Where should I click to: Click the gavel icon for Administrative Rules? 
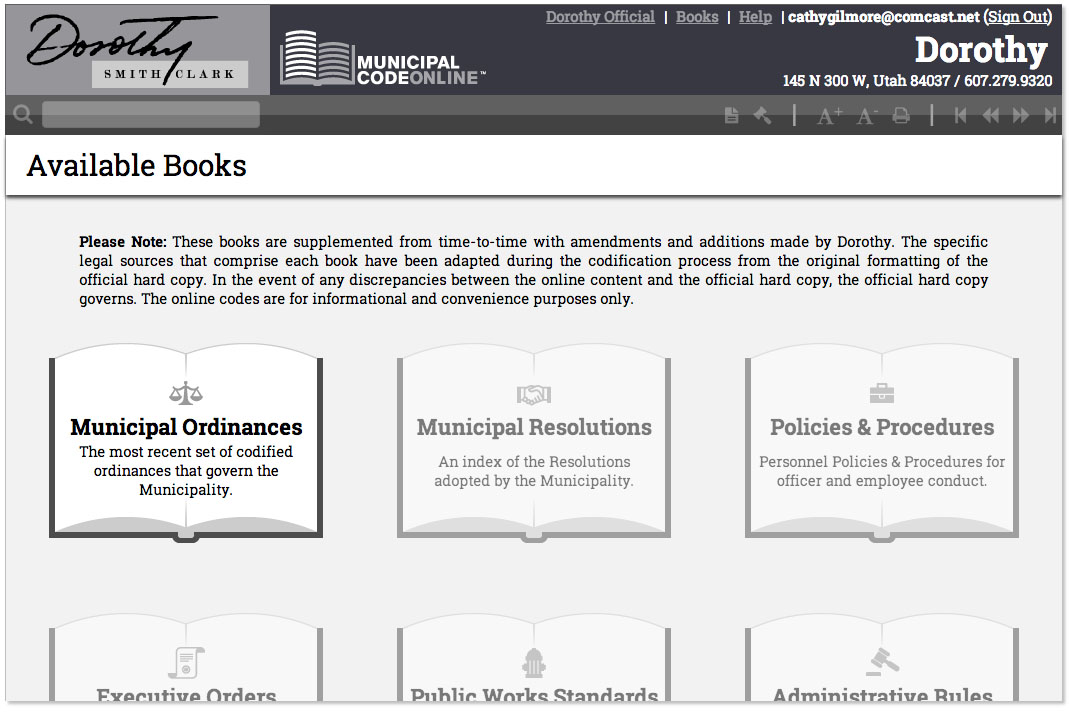point(882,661)
